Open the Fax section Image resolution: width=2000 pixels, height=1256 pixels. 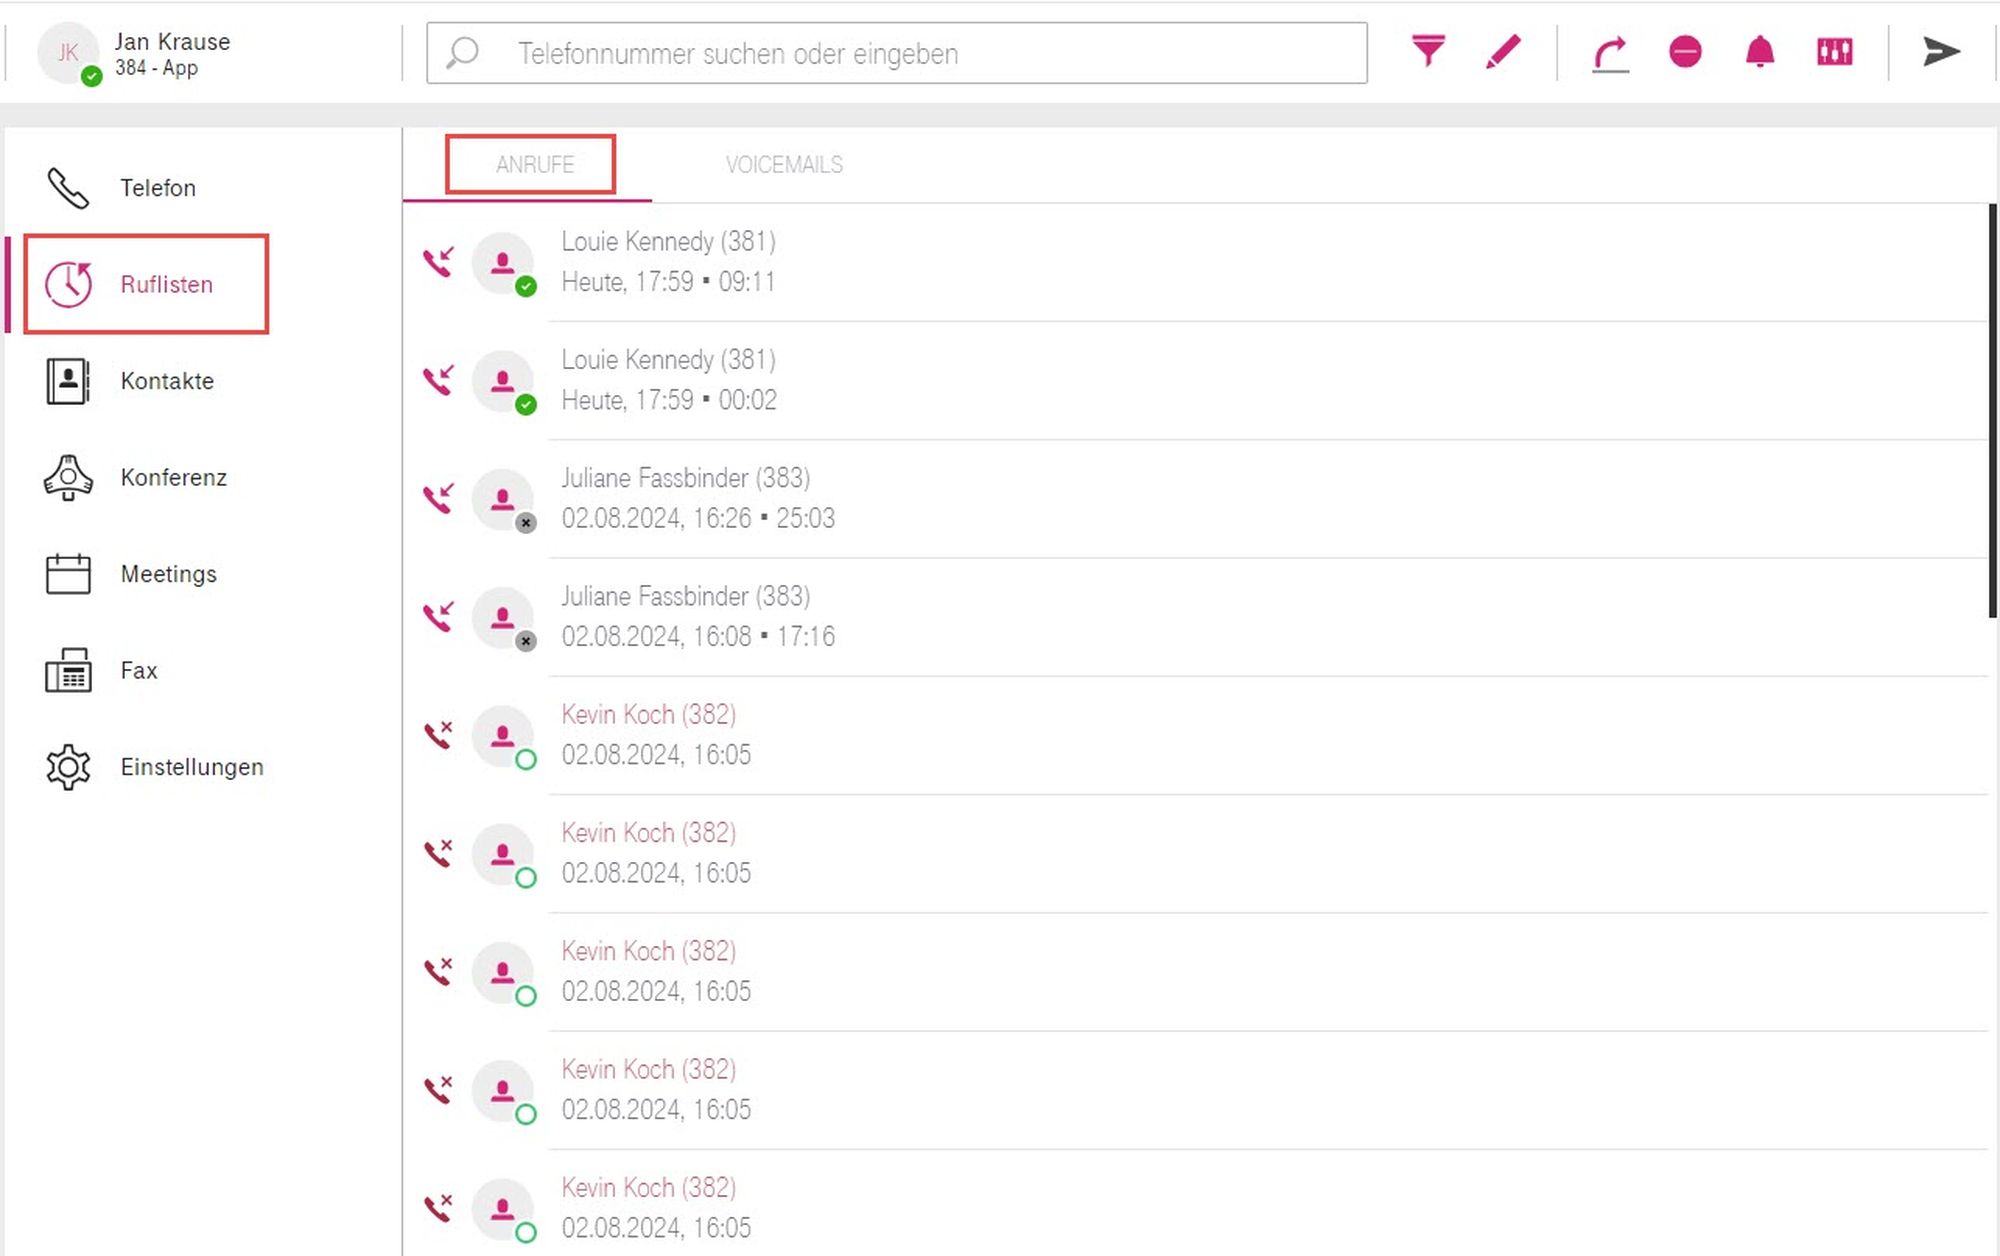click(138, 670)
